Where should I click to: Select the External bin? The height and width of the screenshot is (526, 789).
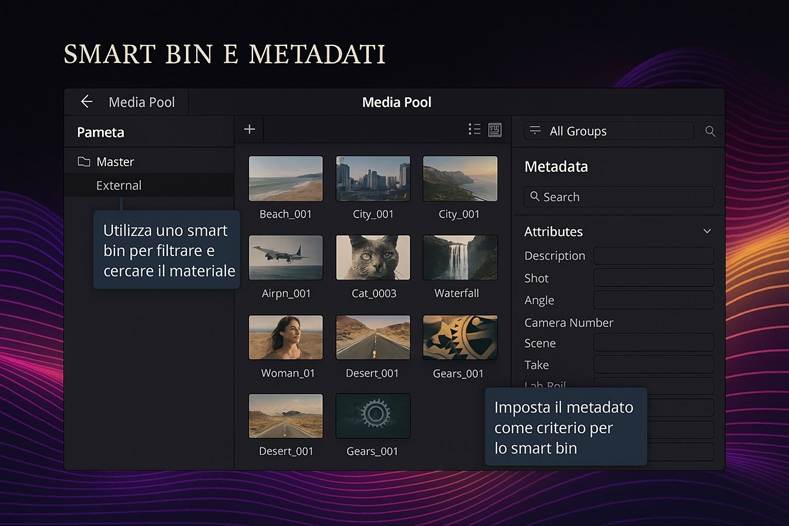click(119, 185)
